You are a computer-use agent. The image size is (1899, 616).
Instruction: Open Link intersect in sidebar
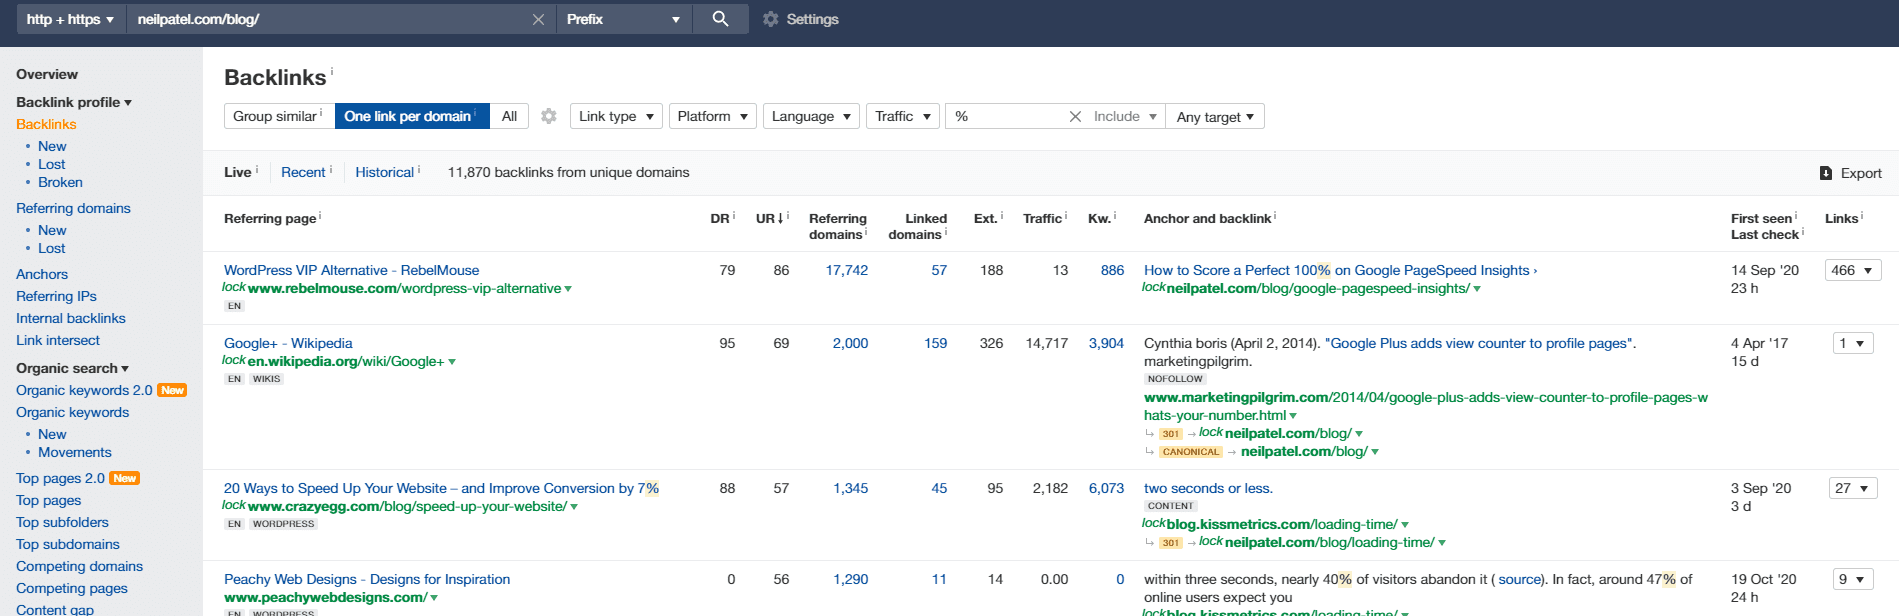pos(58,340)
